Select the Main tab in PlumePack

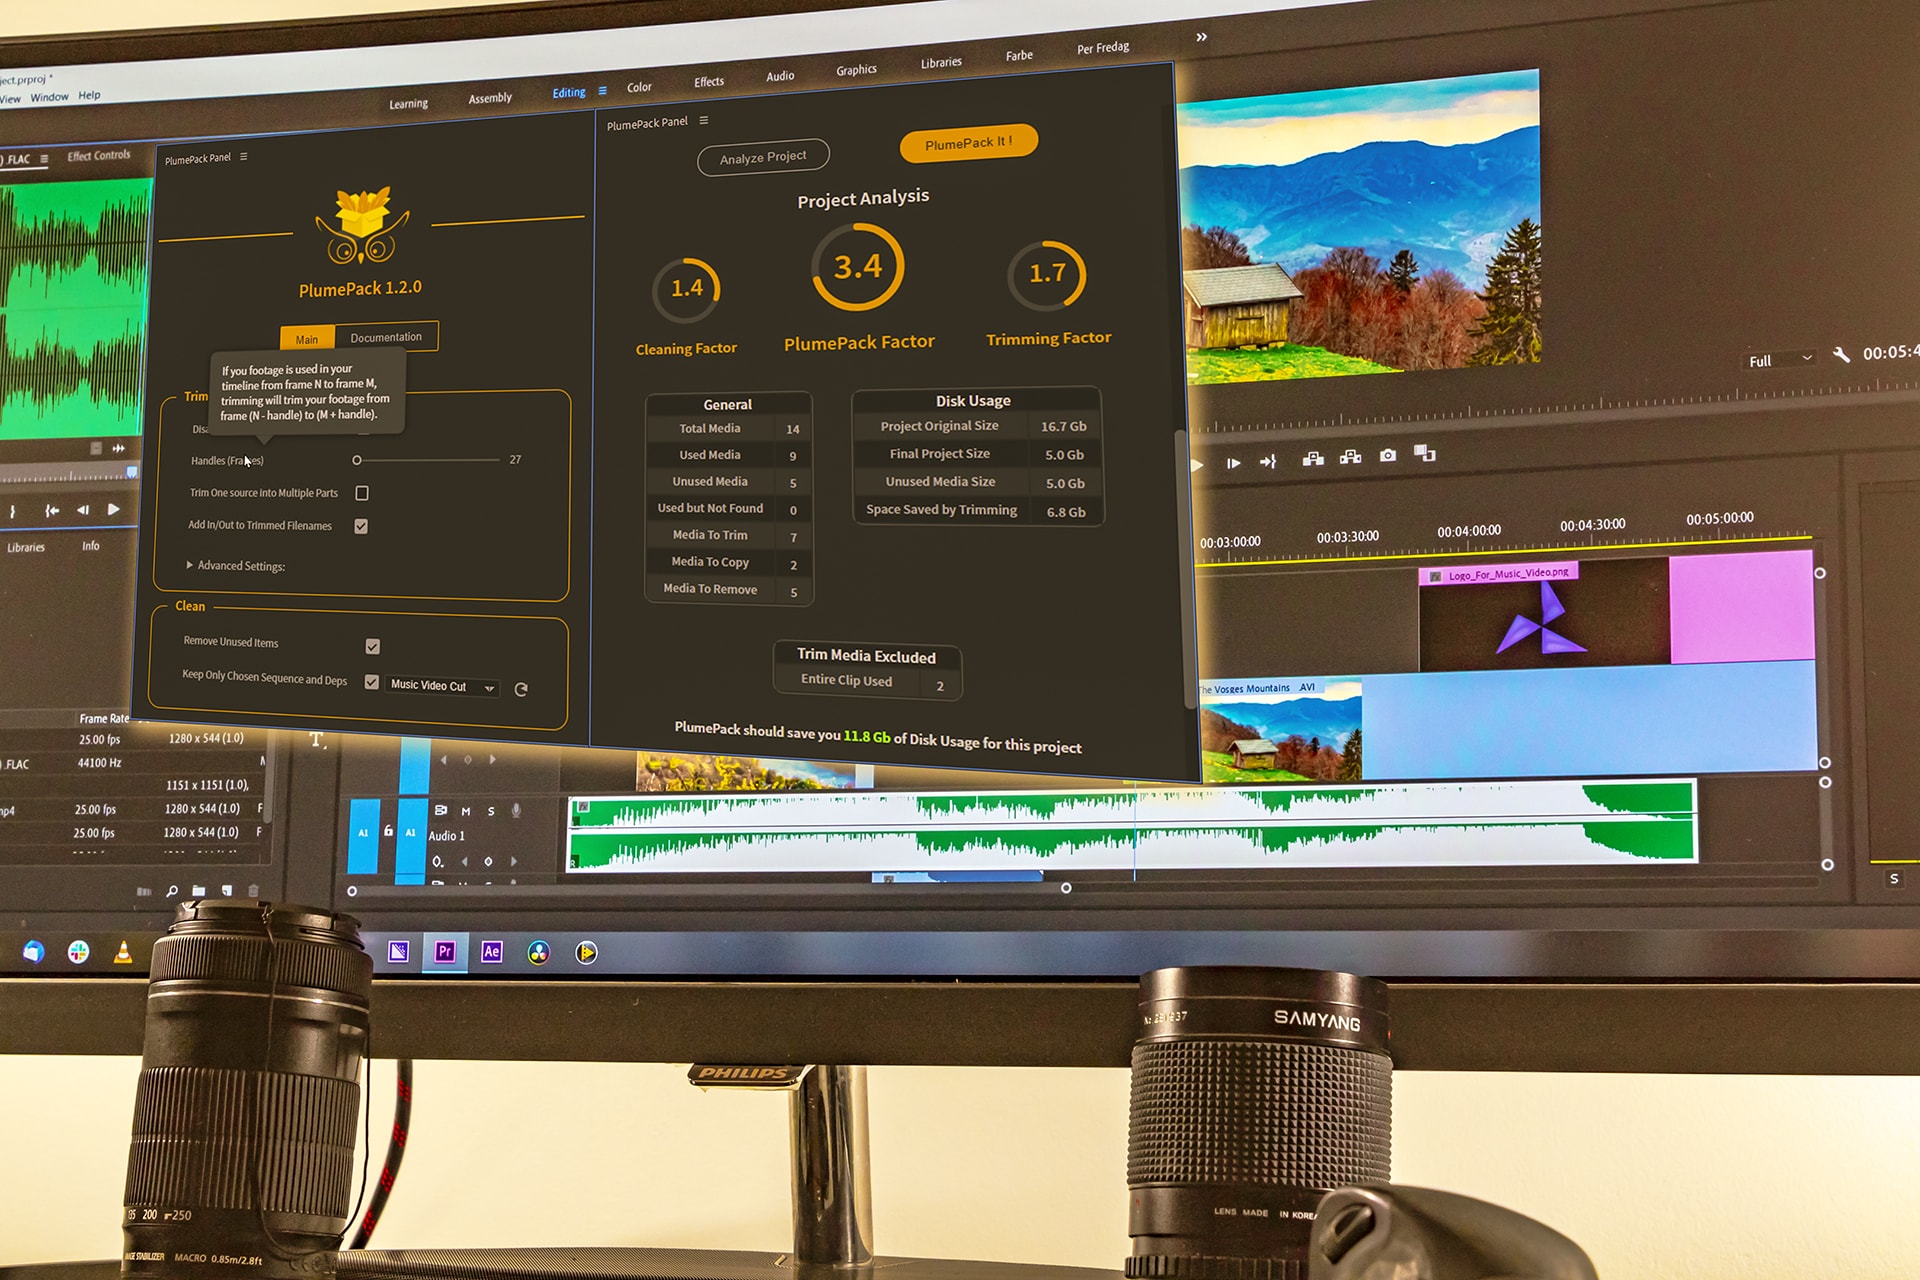[307, 339]
